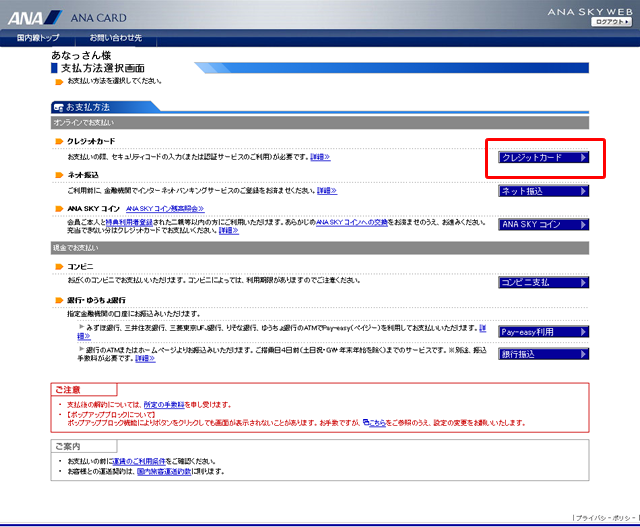Open 詳細 link for bank ATM transfer description

point(145,358)
